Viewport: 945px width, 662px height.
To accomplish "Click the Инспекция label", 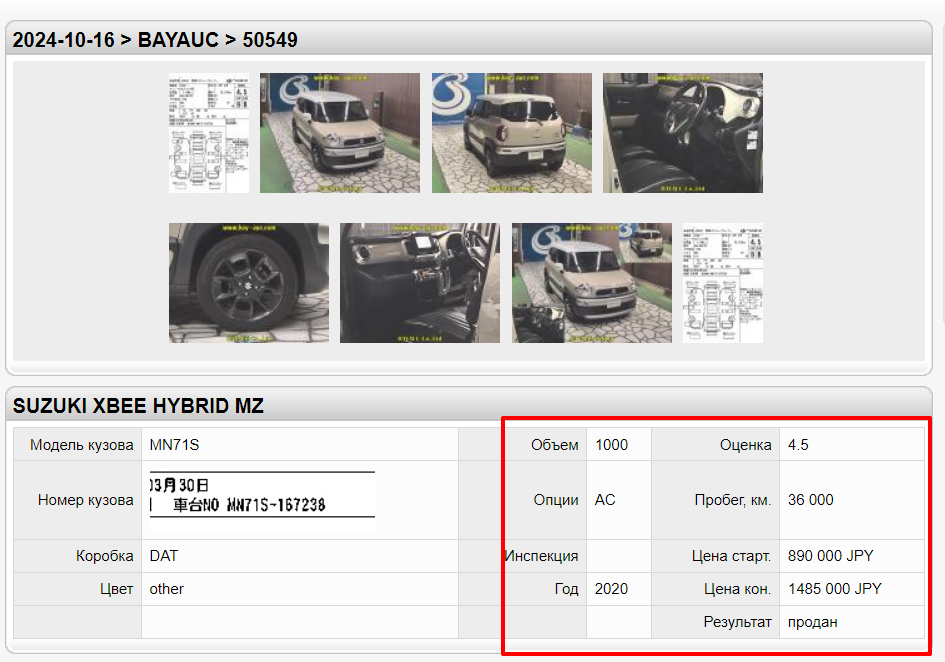I will (541, 556).
